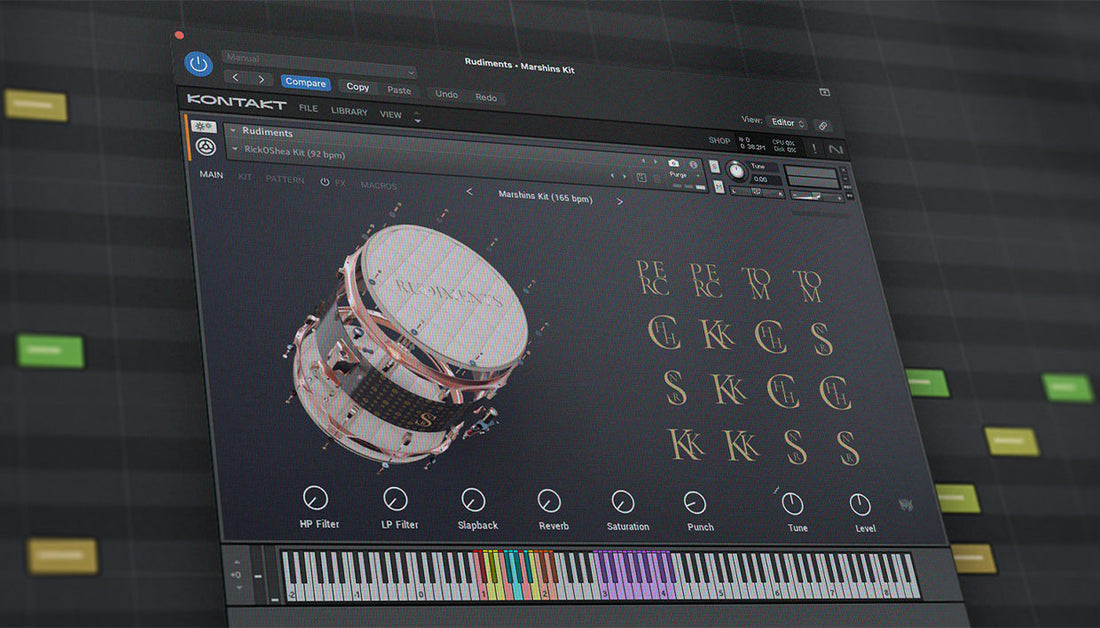Image resolution: width=1100 pixels, height=628 pixels.
Task: Switch to the MACROS tab
Action: [x=379, y=185]
